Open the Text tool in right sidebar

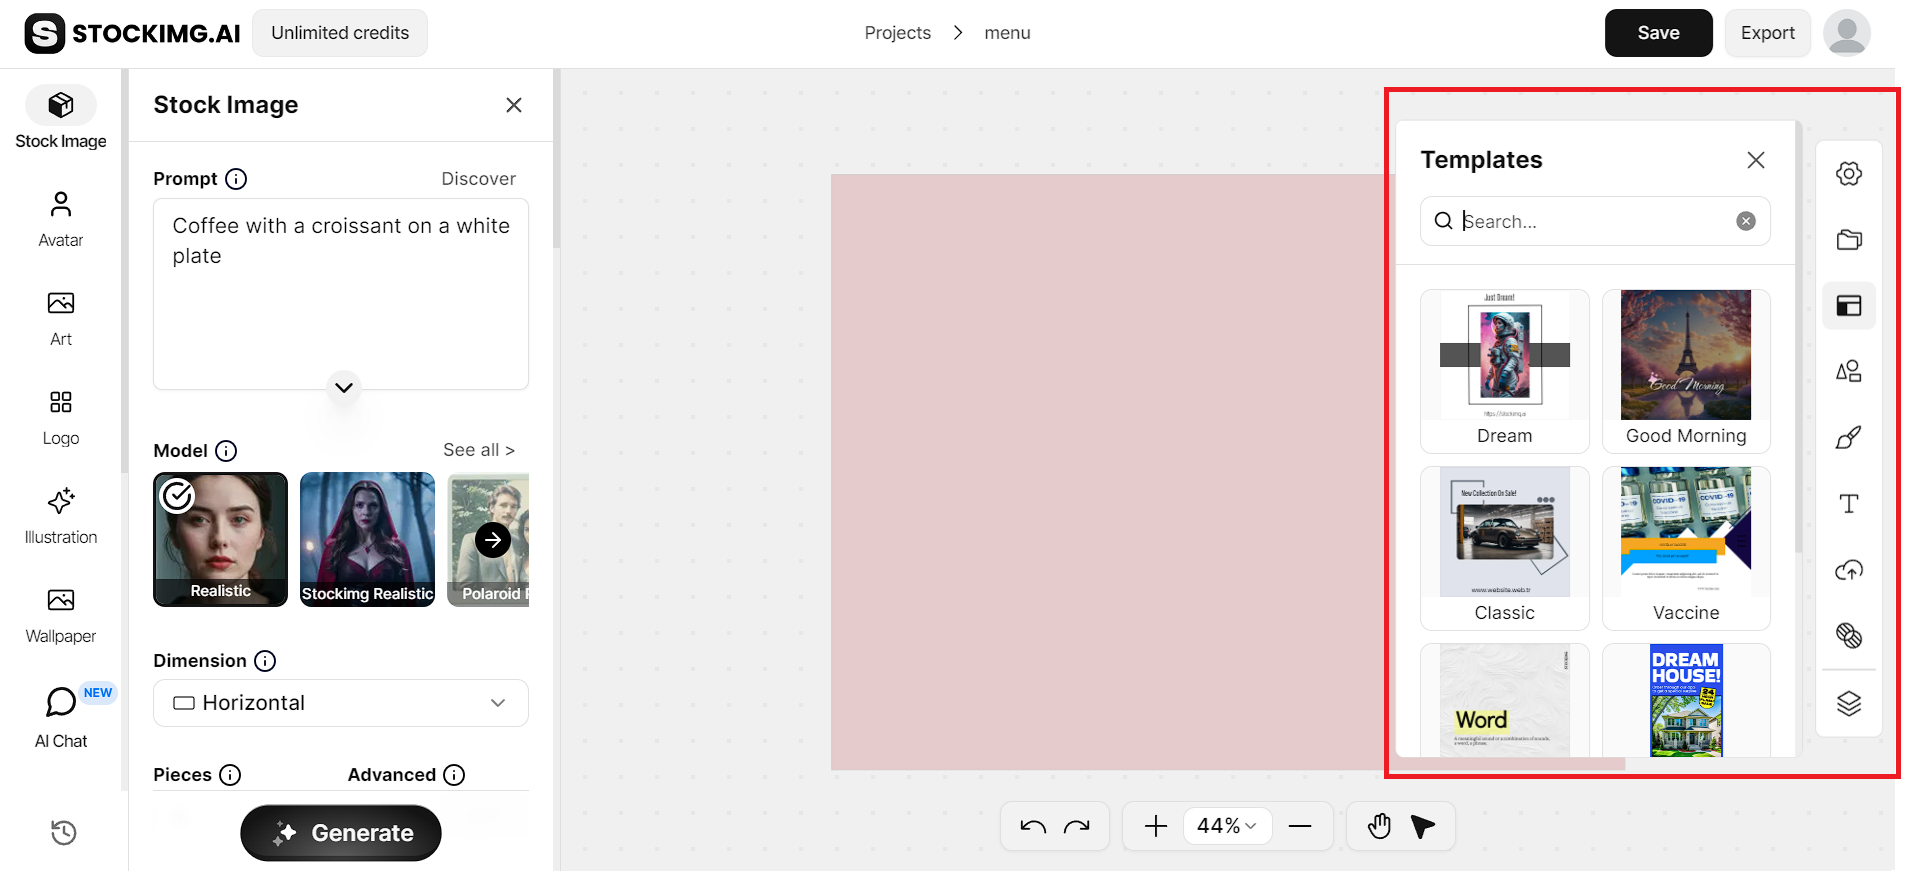[x=1849, y=504]
